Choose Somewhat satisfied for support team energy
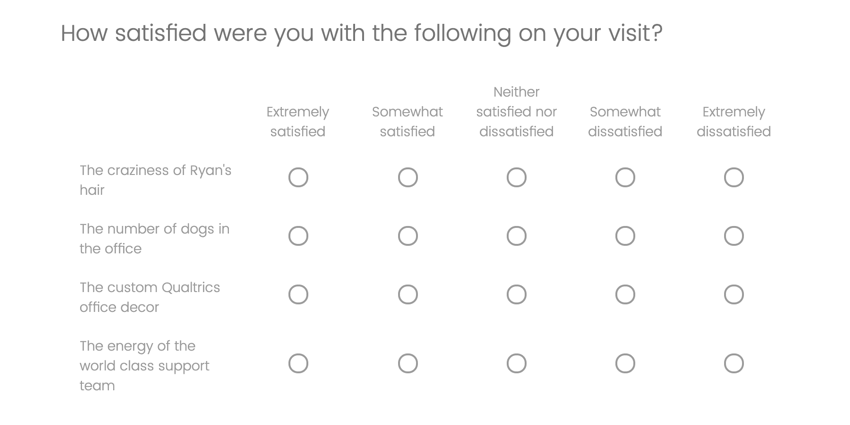 click(407, 363)
